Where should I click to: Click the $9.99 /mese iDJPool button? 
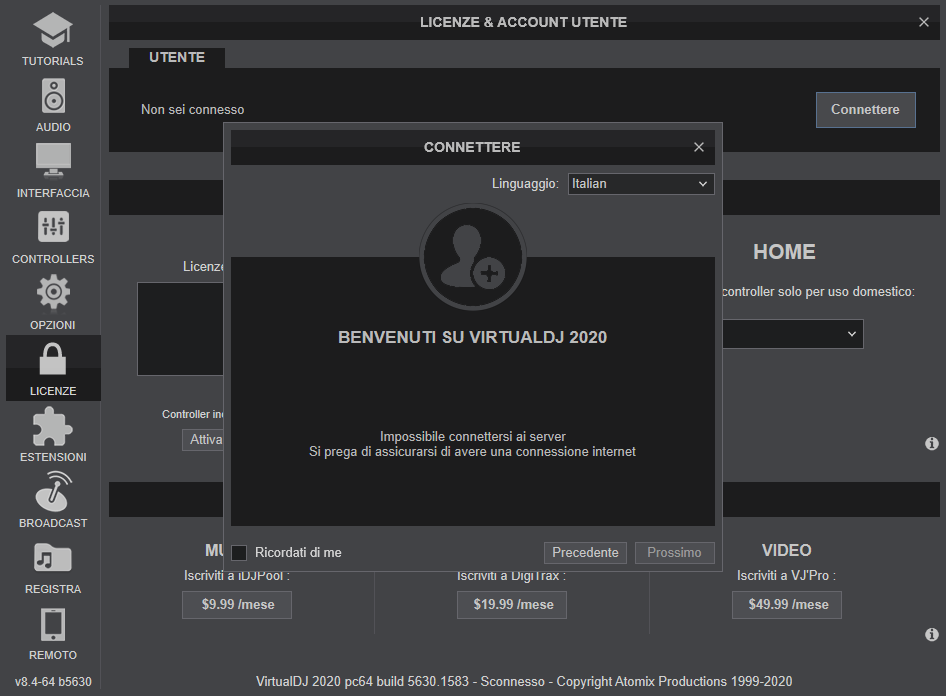(237, 605)
